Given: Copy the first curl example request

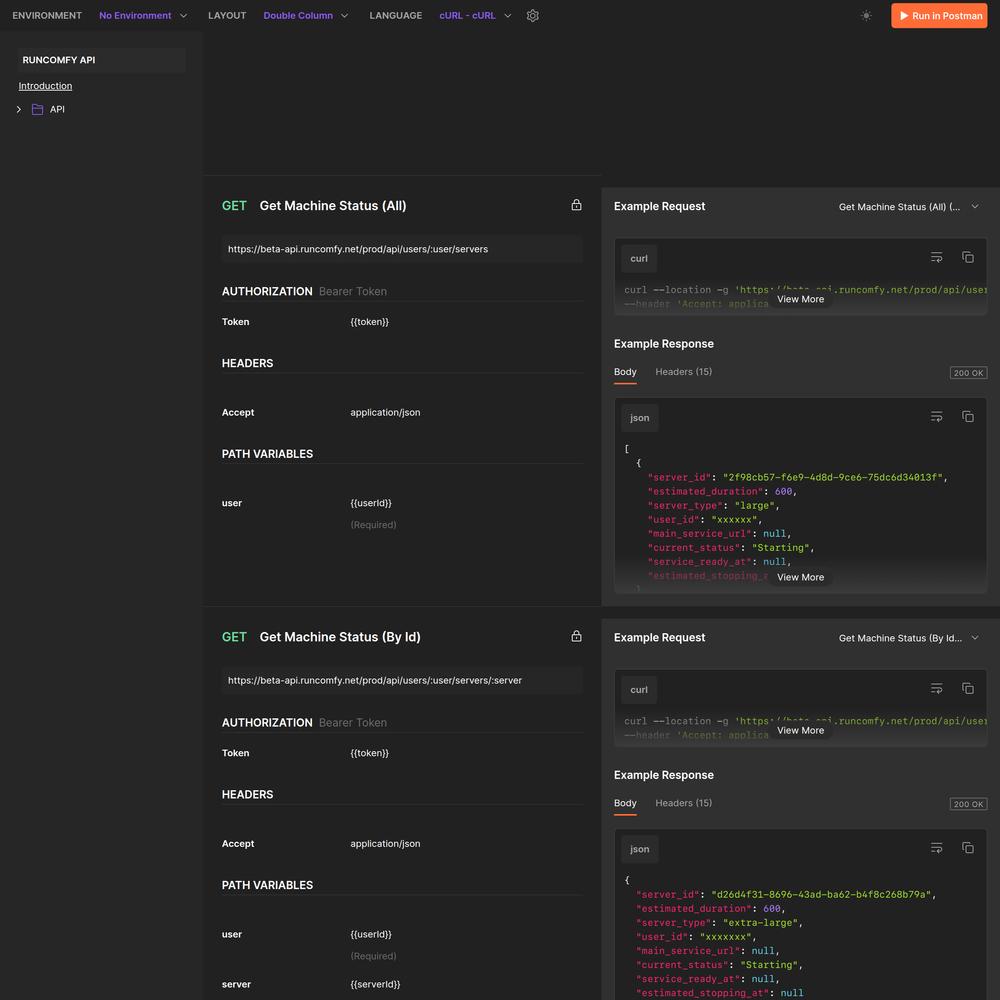Looking at the screenshot, I should click(x=967, y=257).
